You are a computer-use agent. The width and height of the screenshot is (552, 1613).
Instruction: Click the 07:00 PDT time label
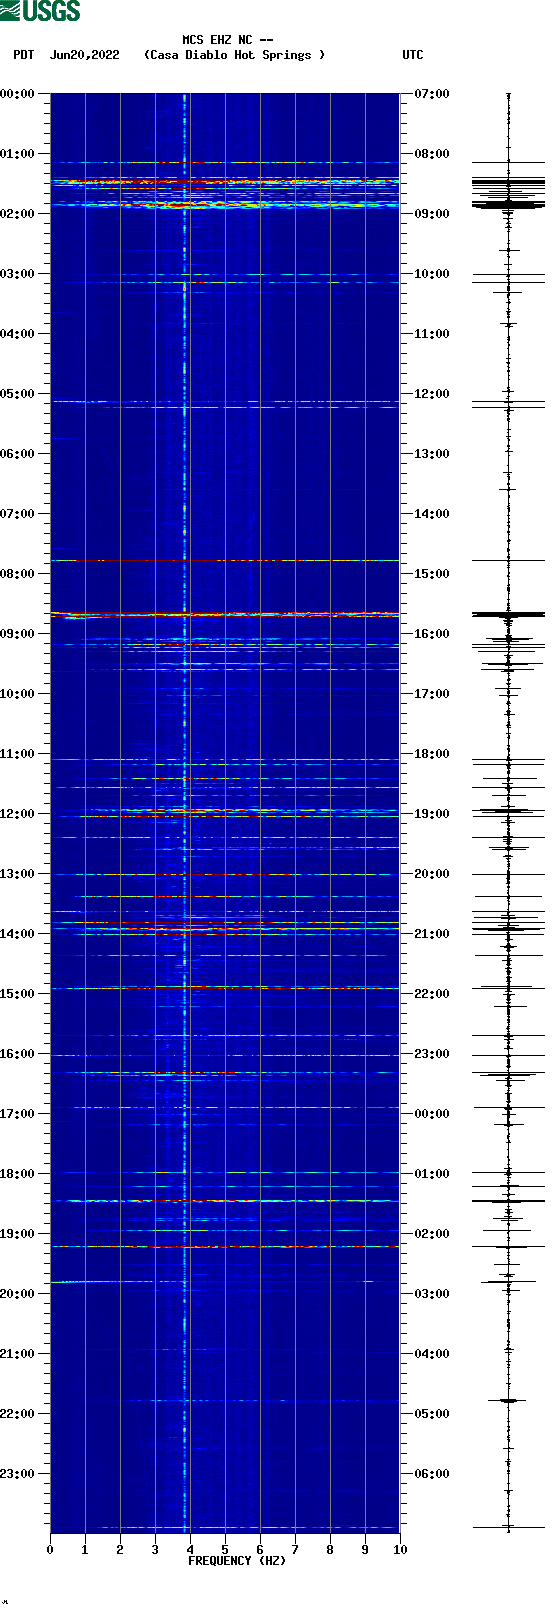18,514
